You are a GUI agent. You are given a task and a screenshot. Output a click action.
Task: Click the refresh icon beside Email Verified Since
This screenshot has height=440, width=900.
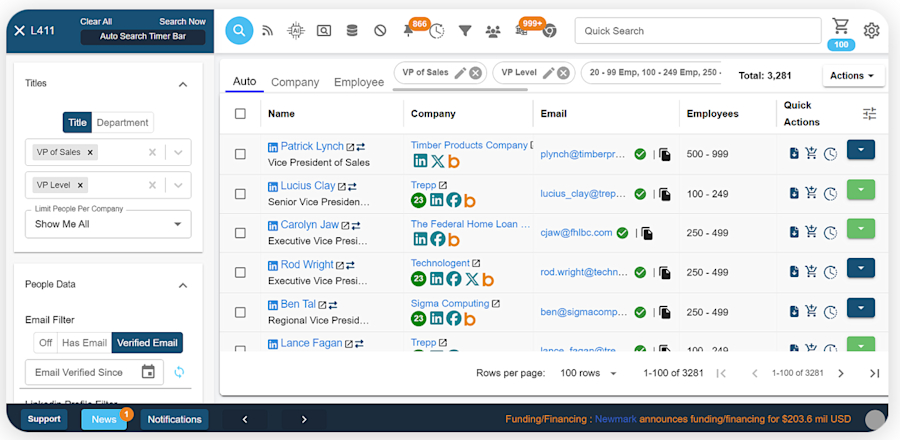(x=179, y=372)
